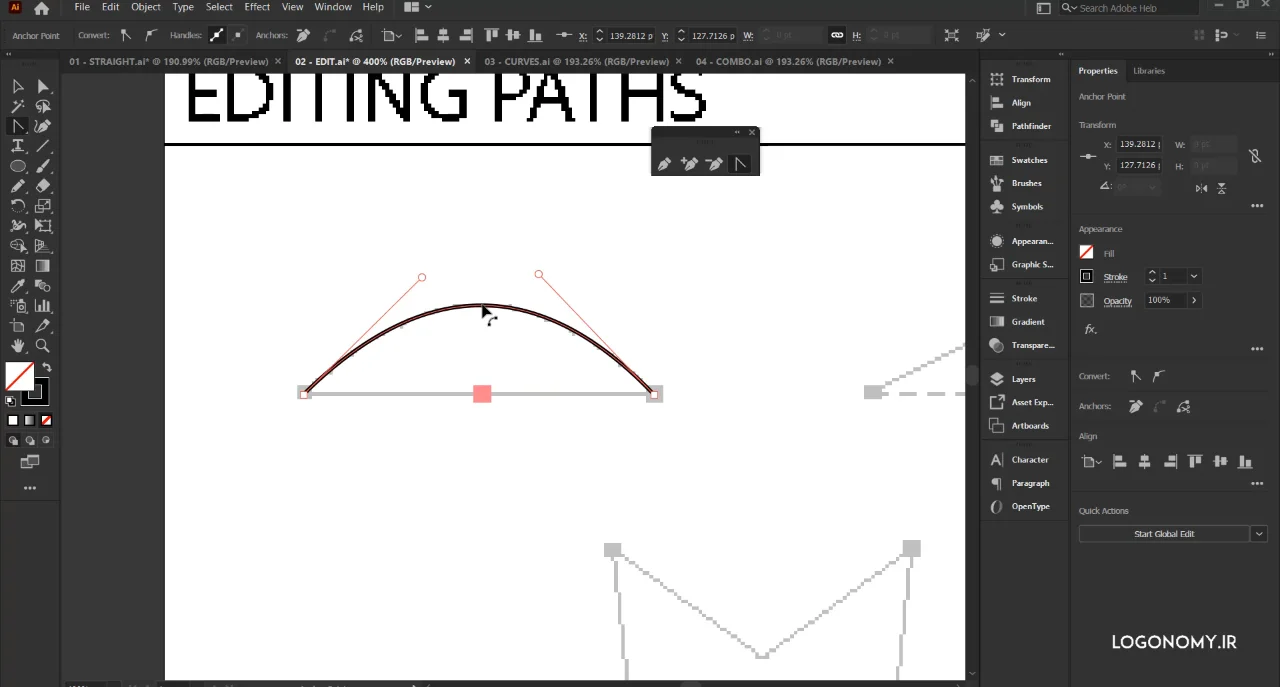Click the Eraser tool

[x=43, y=186]
